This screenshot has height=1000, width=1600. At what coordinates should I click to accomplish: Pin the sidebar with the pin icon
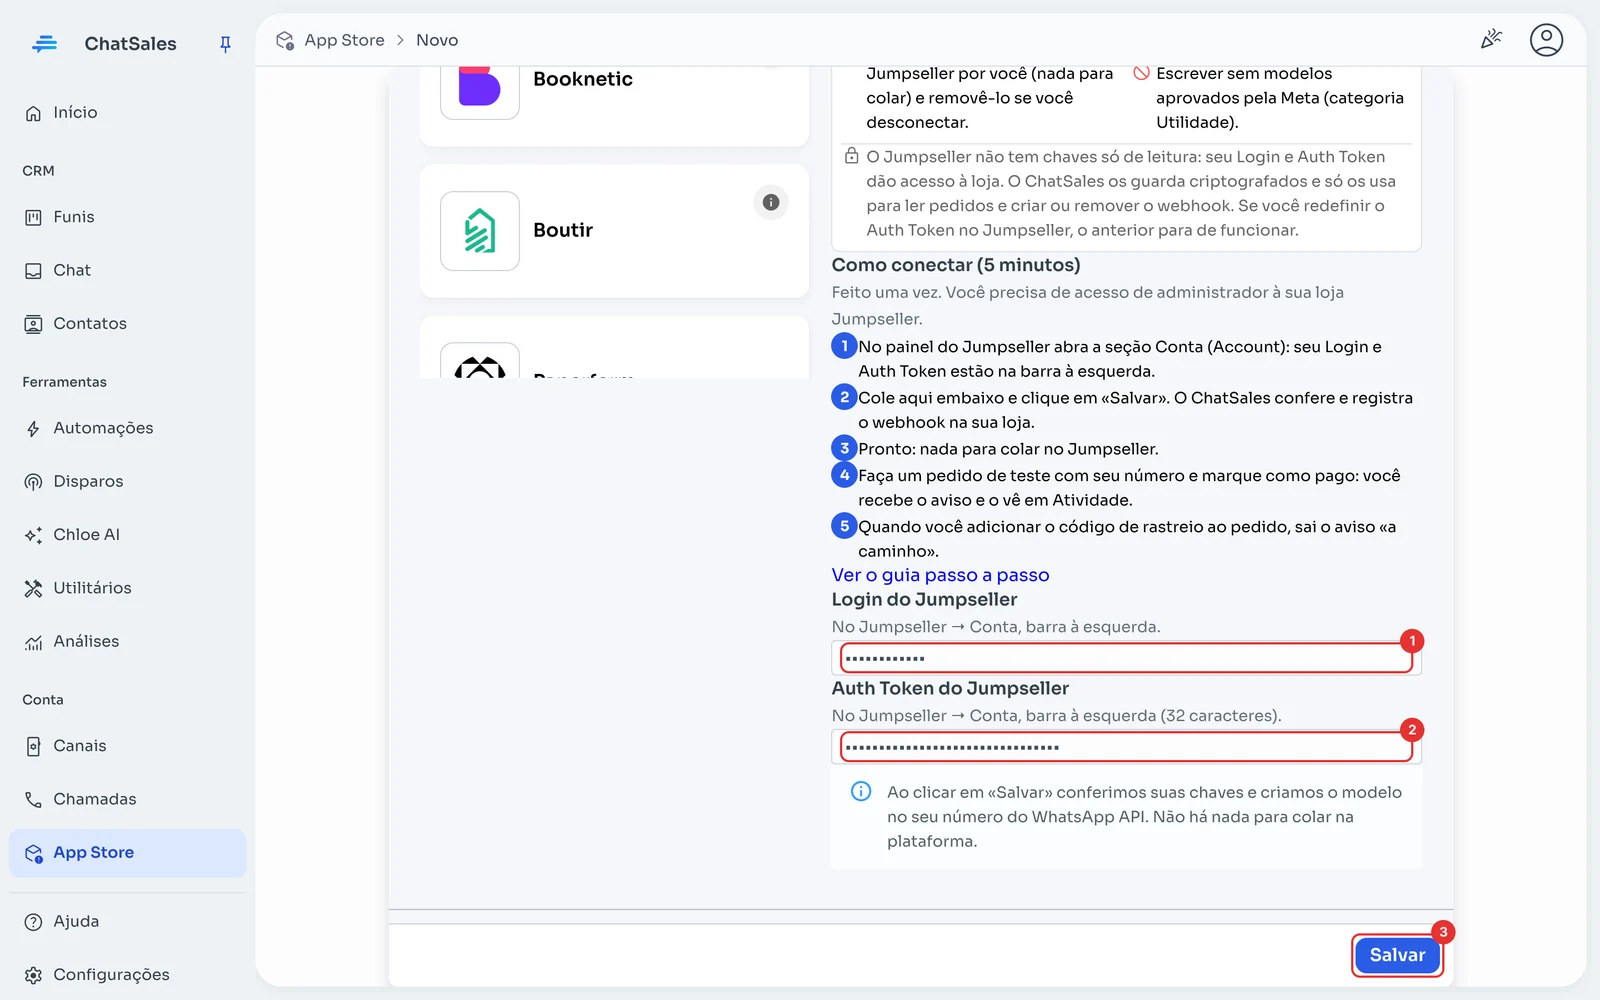225,44
